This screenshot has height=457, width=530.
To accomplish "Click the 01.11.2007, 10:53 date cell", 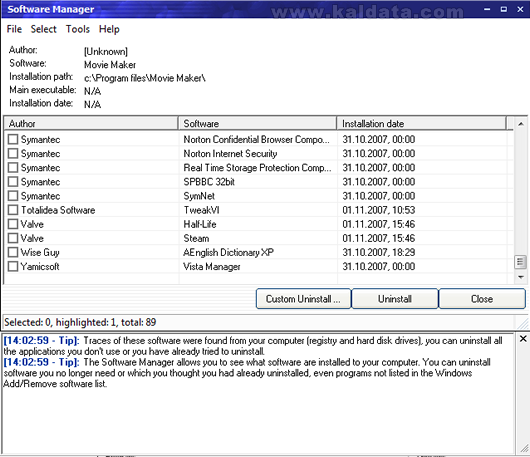I will tap(379, 210).
